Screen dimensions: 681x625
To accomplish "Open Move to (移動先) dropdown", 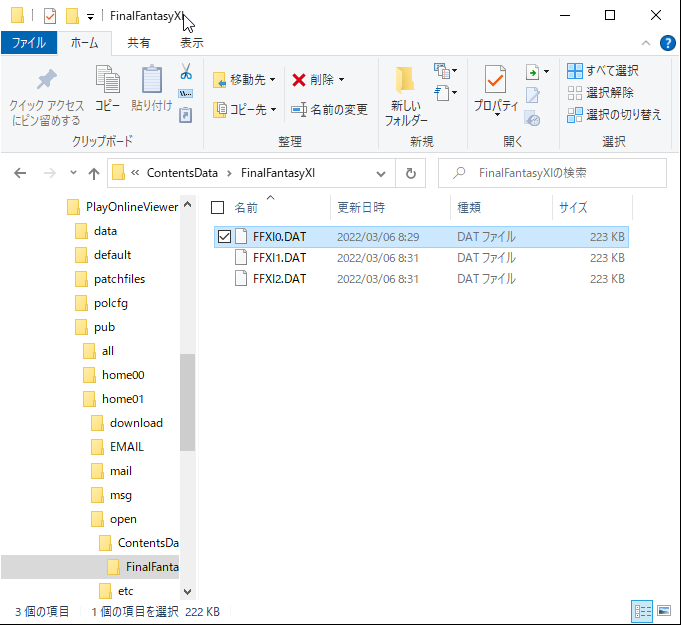I will click(244, 79).
